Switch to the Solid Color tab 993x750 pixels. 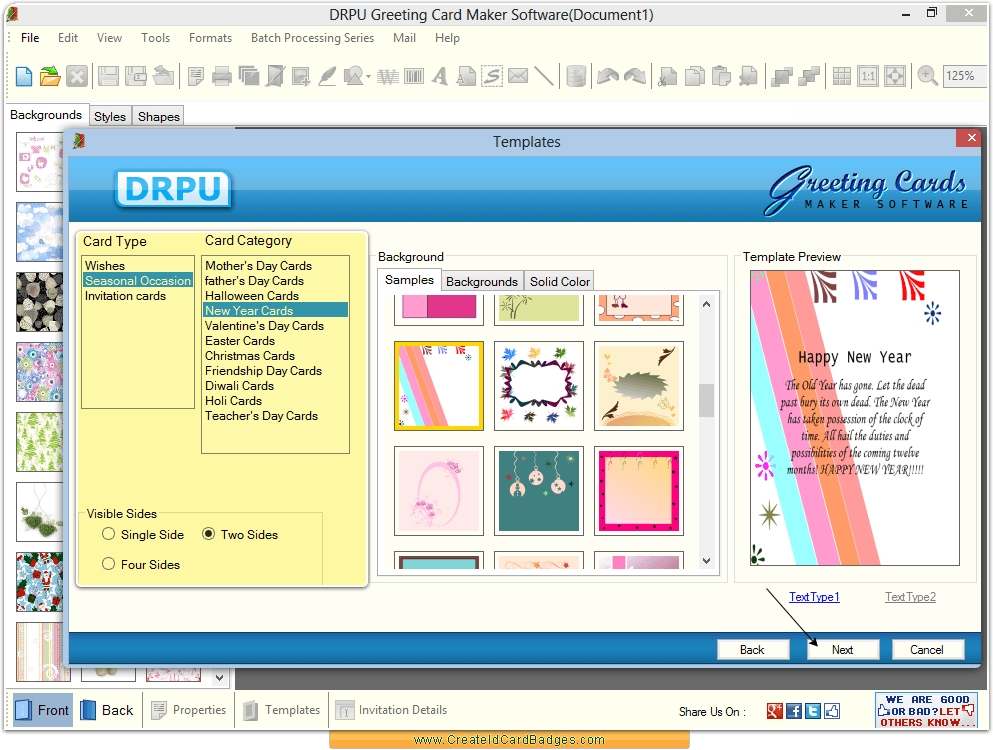[x=560, y=281]
